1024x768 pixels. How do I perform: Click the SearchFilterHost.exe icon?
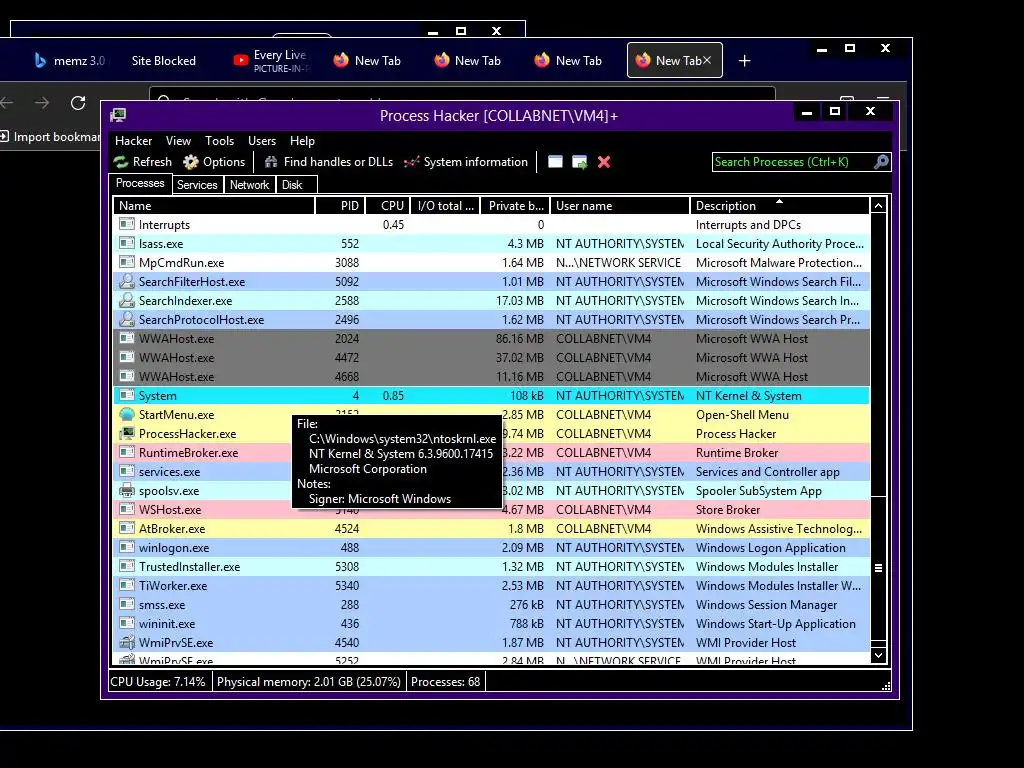[x=127, y=281]
